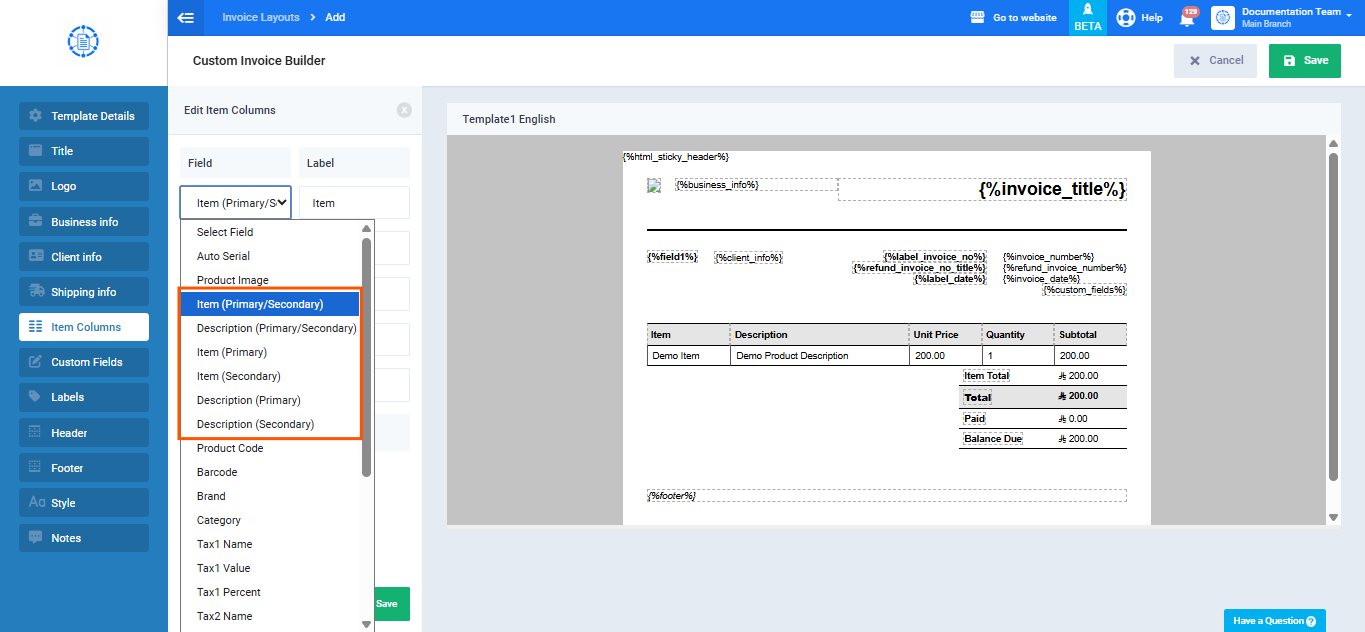Screen dimensions: 1365x632
Task: Click {%business_info%} placeholder in preview
Action: click(x=717, y=185)
